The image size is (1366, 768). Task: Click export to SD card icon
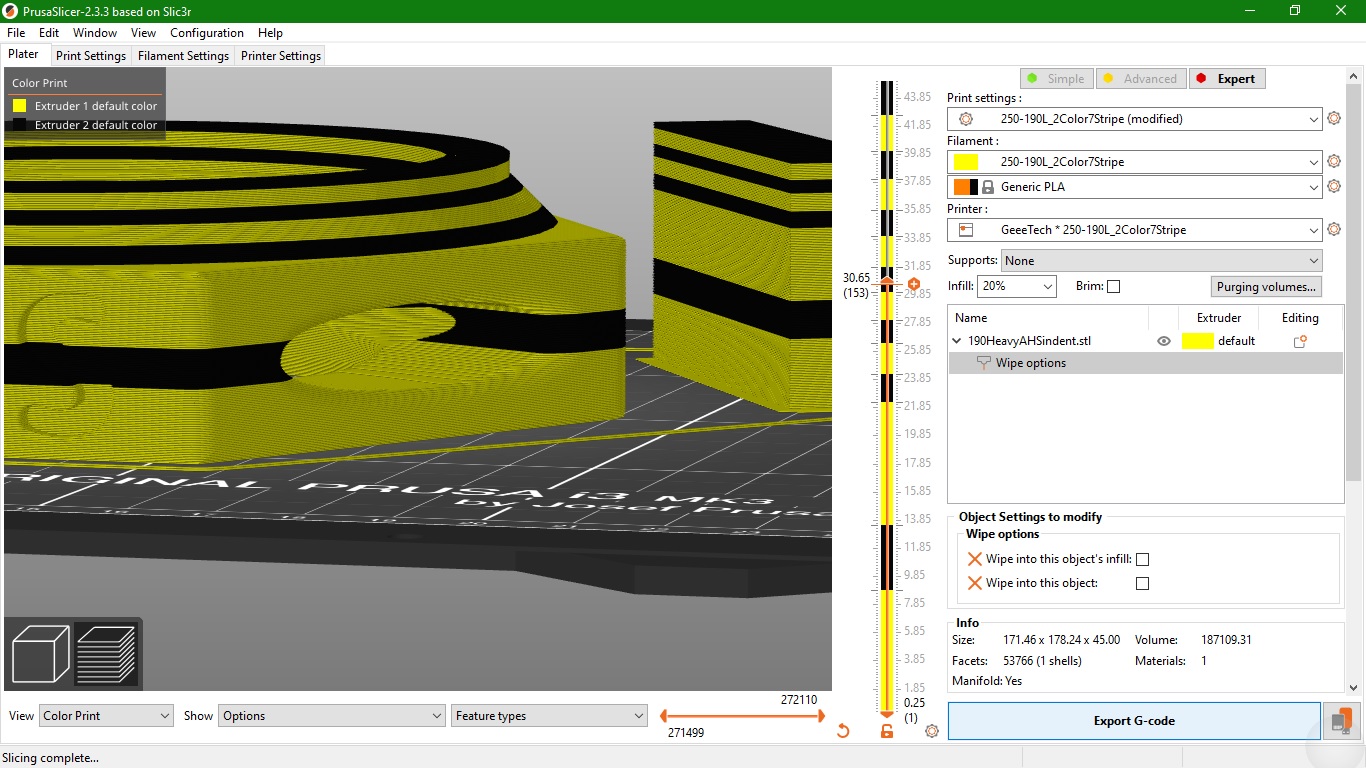pos(1342,721)
